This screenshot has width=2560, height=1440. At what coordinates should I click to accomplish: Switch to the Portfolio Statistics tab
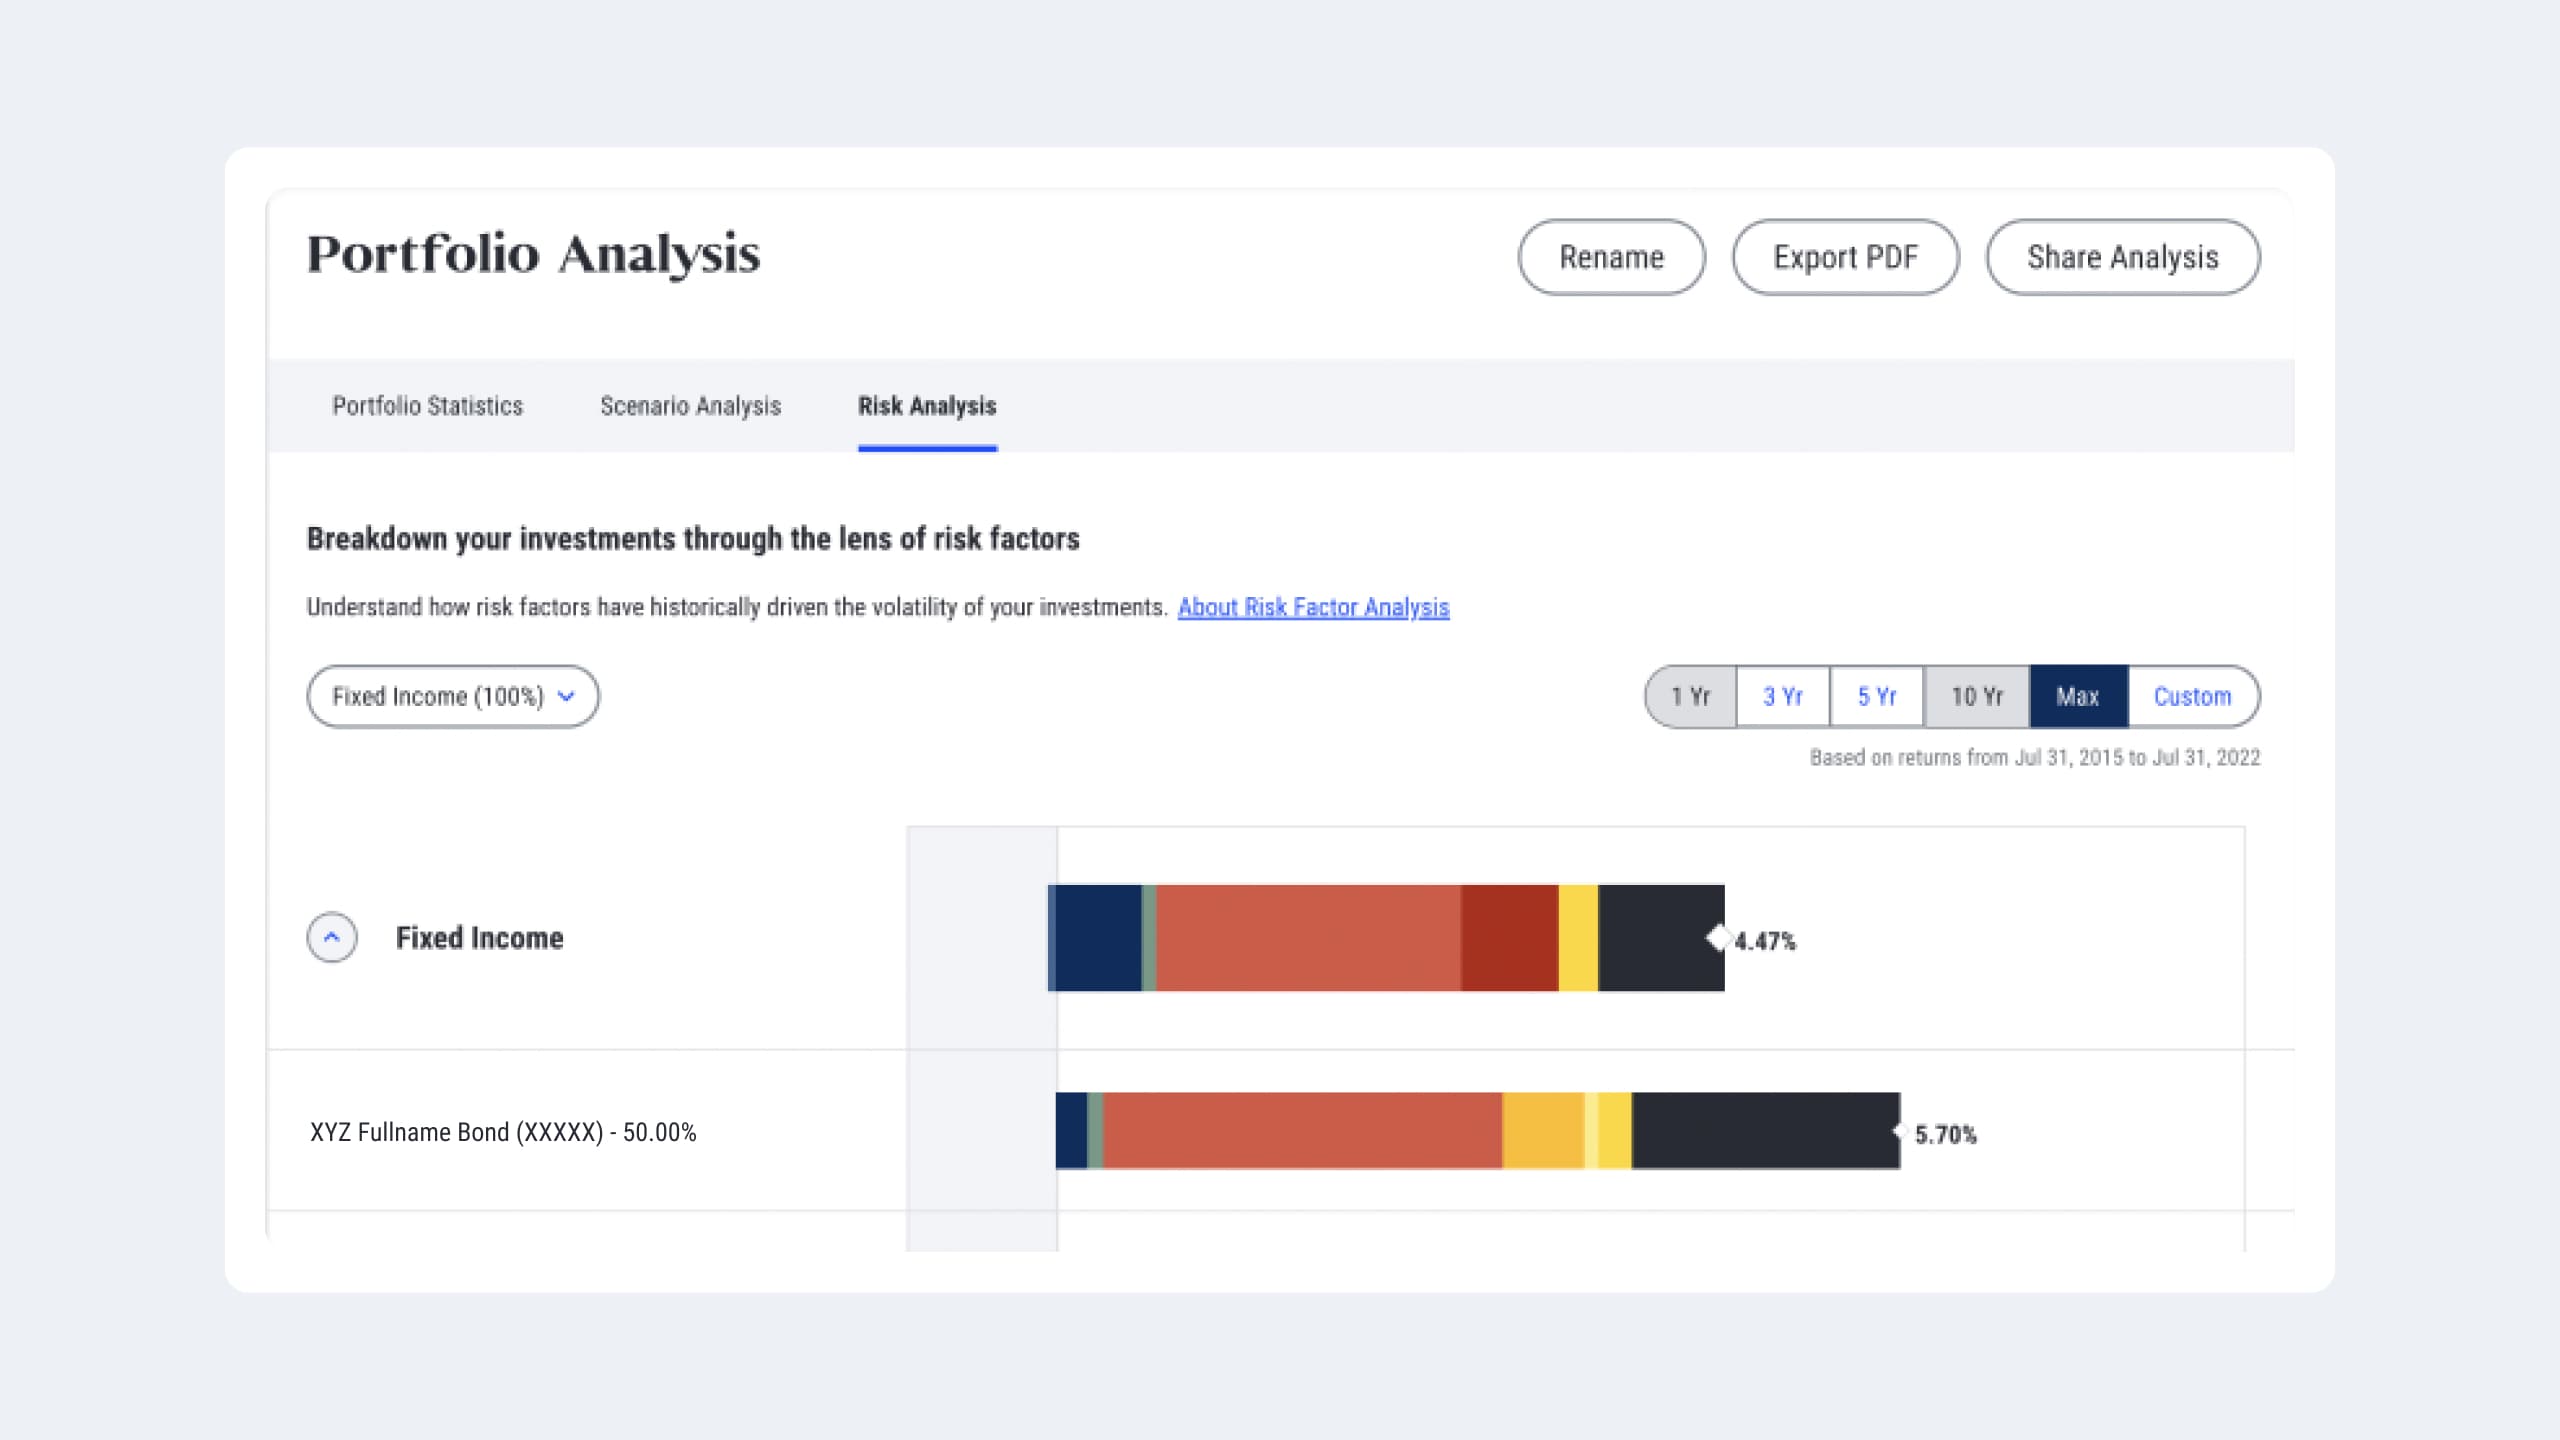click(x=427, y=406)
